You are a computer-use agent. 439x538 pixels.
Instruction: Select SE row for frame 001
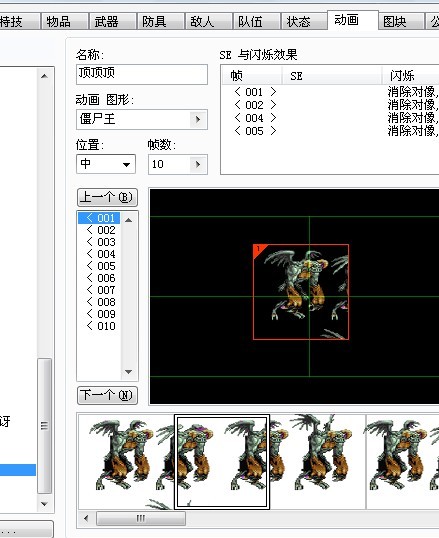(x=330, y=92)
